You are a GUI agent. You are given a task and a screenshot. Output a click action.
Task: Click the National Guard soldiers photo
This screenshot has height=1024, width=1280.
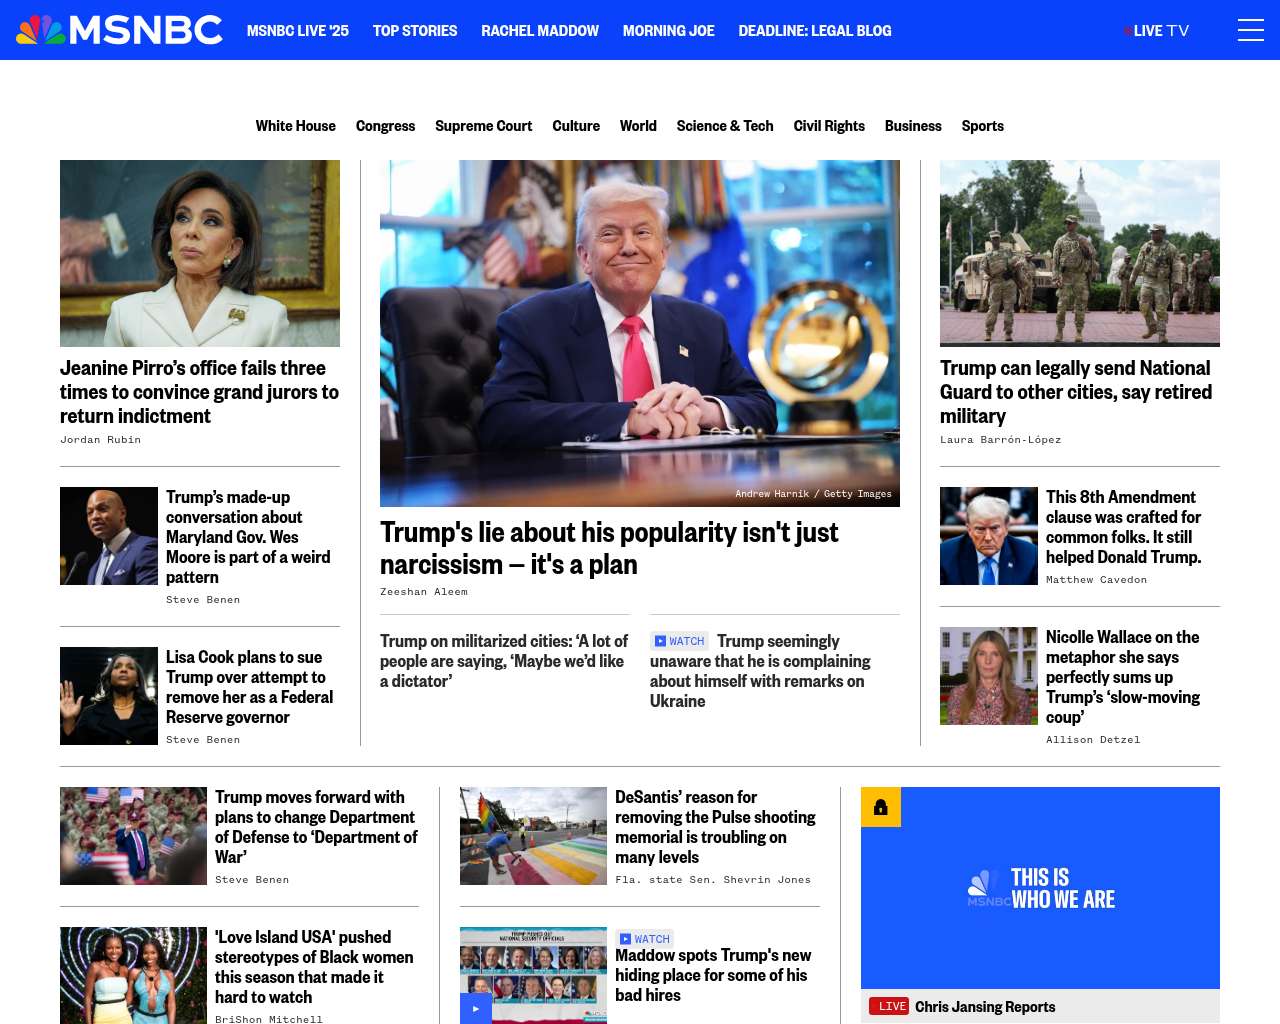point(1080,253)
